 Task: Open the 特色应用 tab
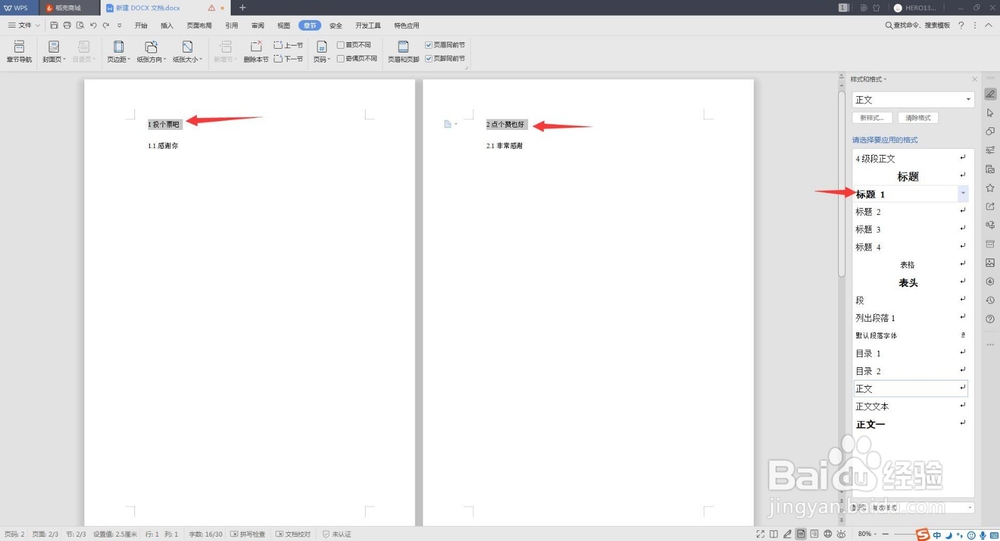coord(406,26)
